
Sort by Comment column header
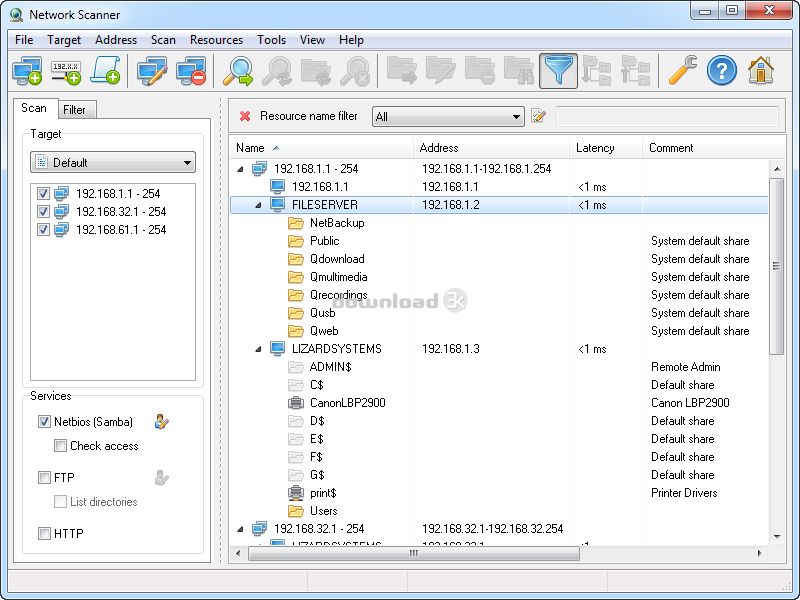pos(713,148)
